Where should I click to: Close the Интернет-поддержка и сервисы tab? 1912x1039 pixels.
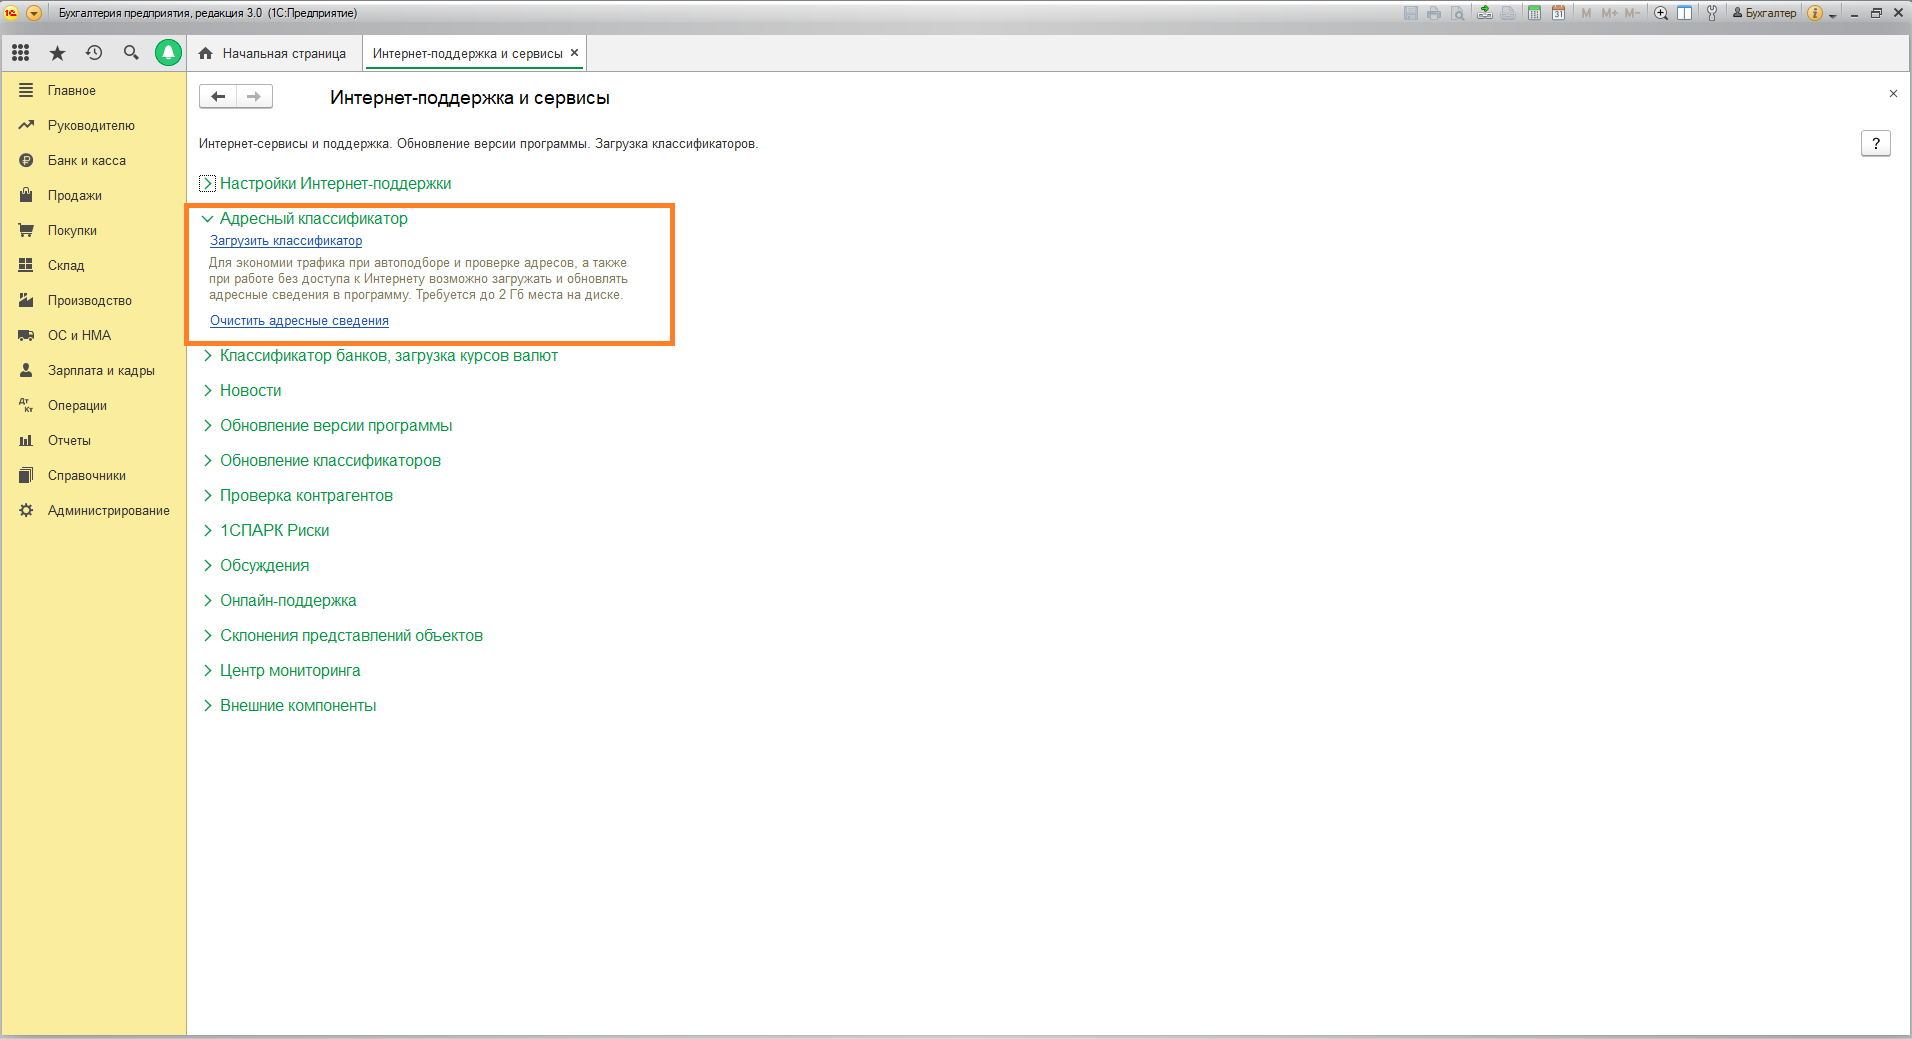(x=574, y=52)
